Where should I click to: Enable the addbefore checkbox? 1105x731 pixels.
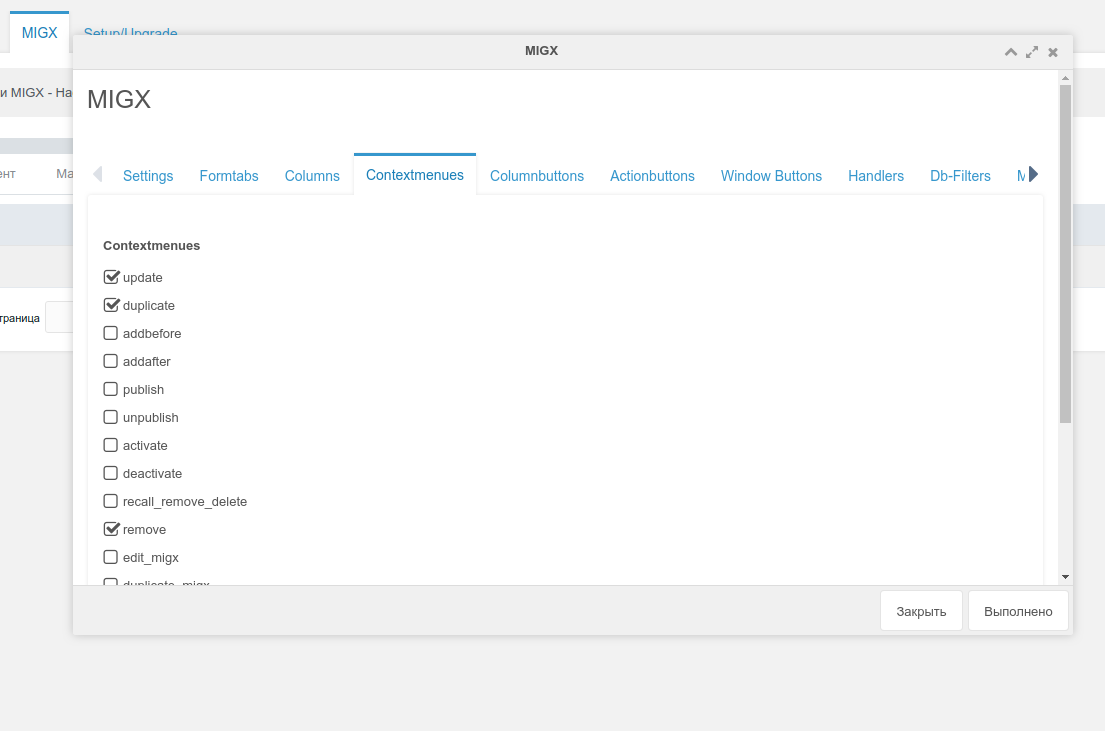(x=111, y=333)
